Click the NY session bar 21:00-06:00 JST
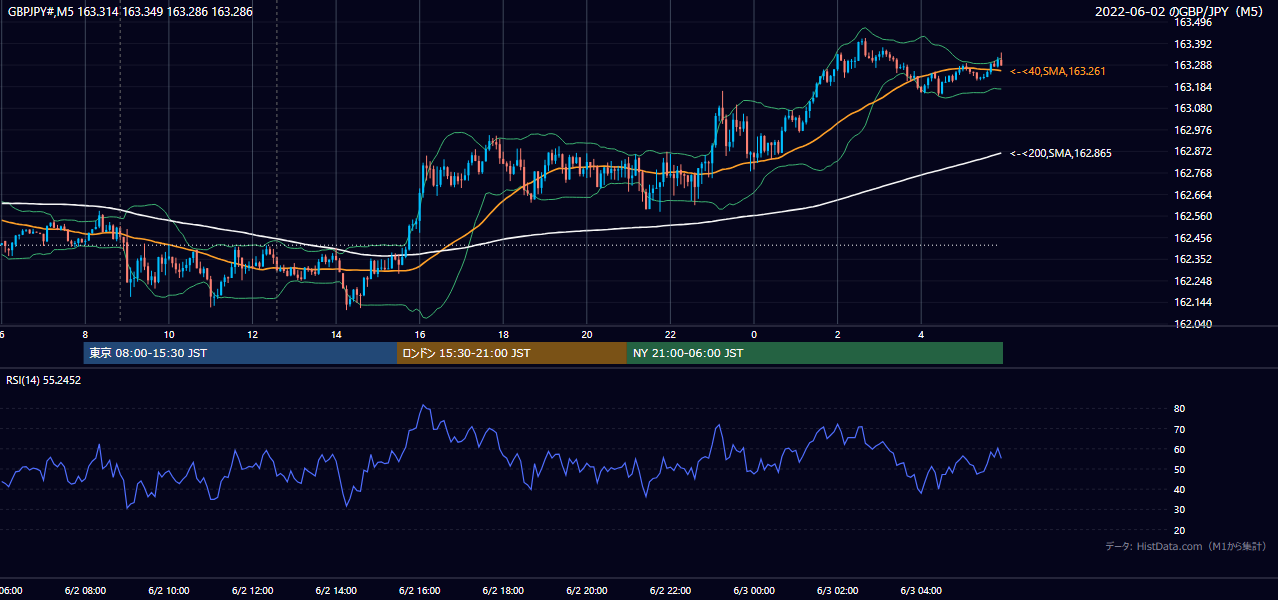Image resolution: width=1278 pixels, height=600 pixels. [x=815, y=353]
